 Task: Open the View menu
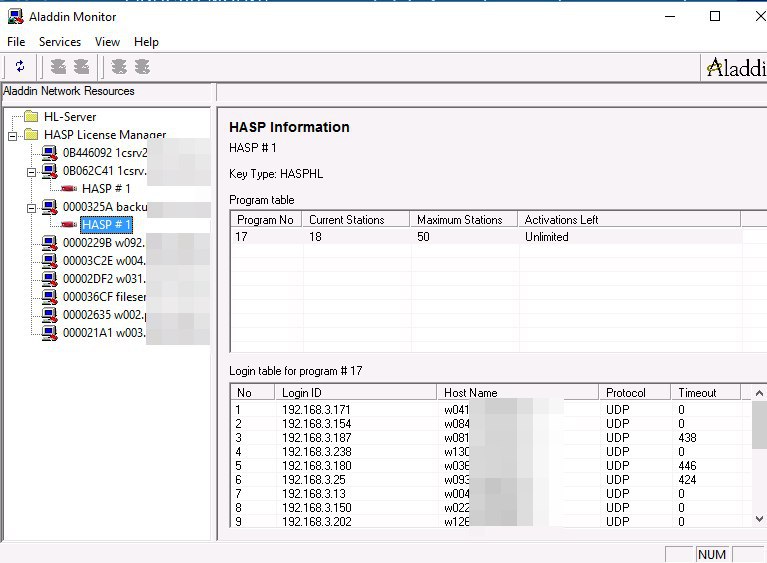(x=107, y=42)
